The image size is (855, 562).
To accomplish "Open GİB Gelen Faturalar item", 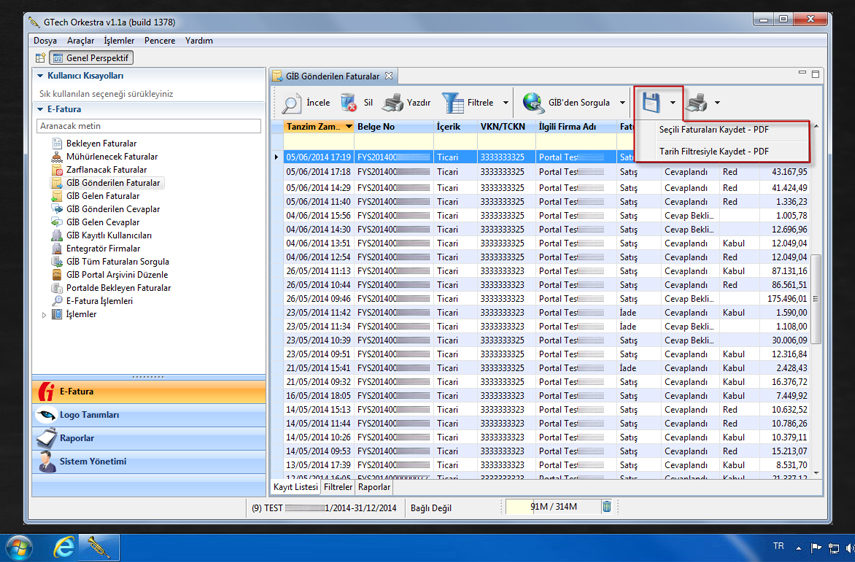I will point(103,196).
